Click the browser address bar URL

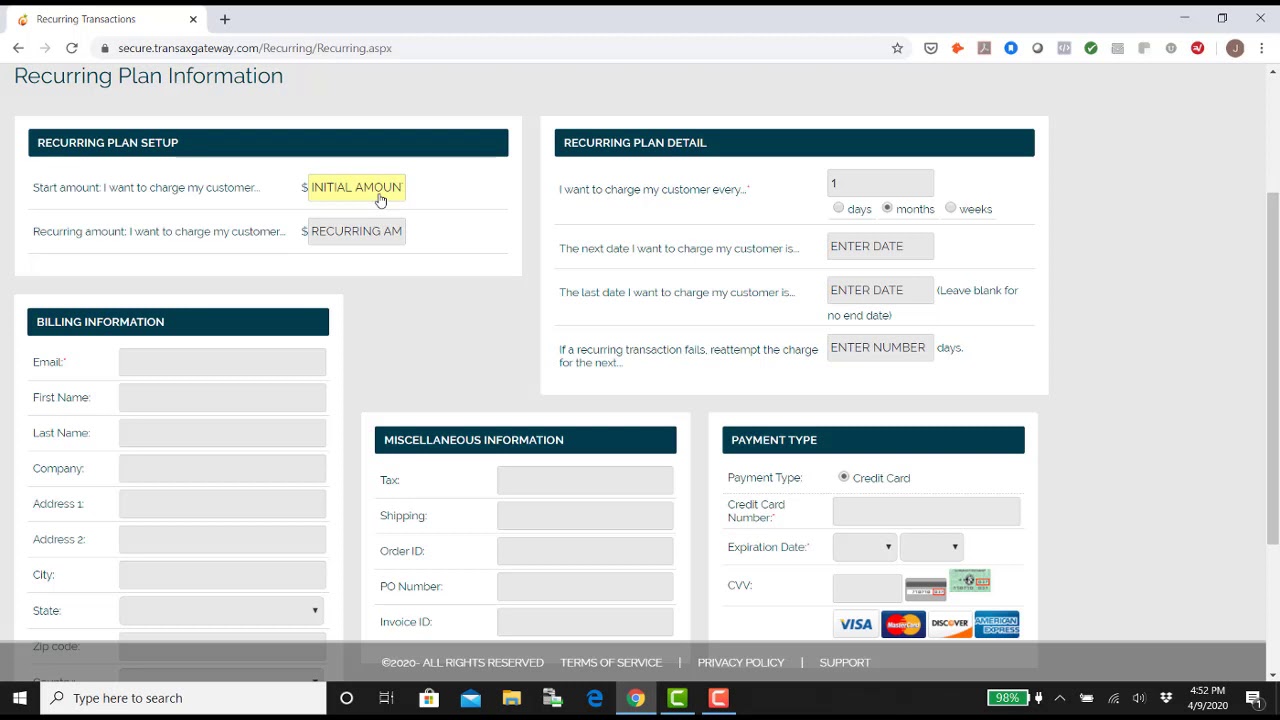click(x=255, y=48)
